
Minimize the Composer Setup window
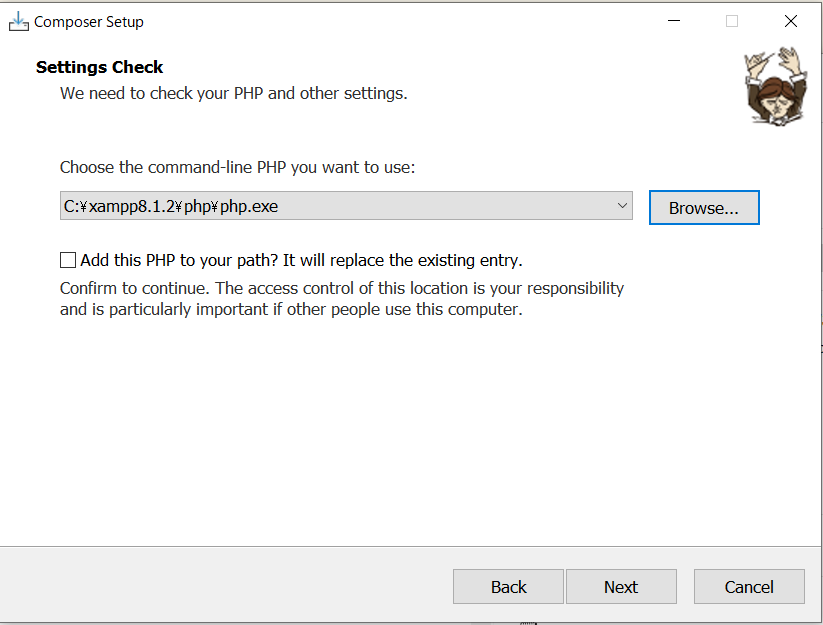point(672,21)
